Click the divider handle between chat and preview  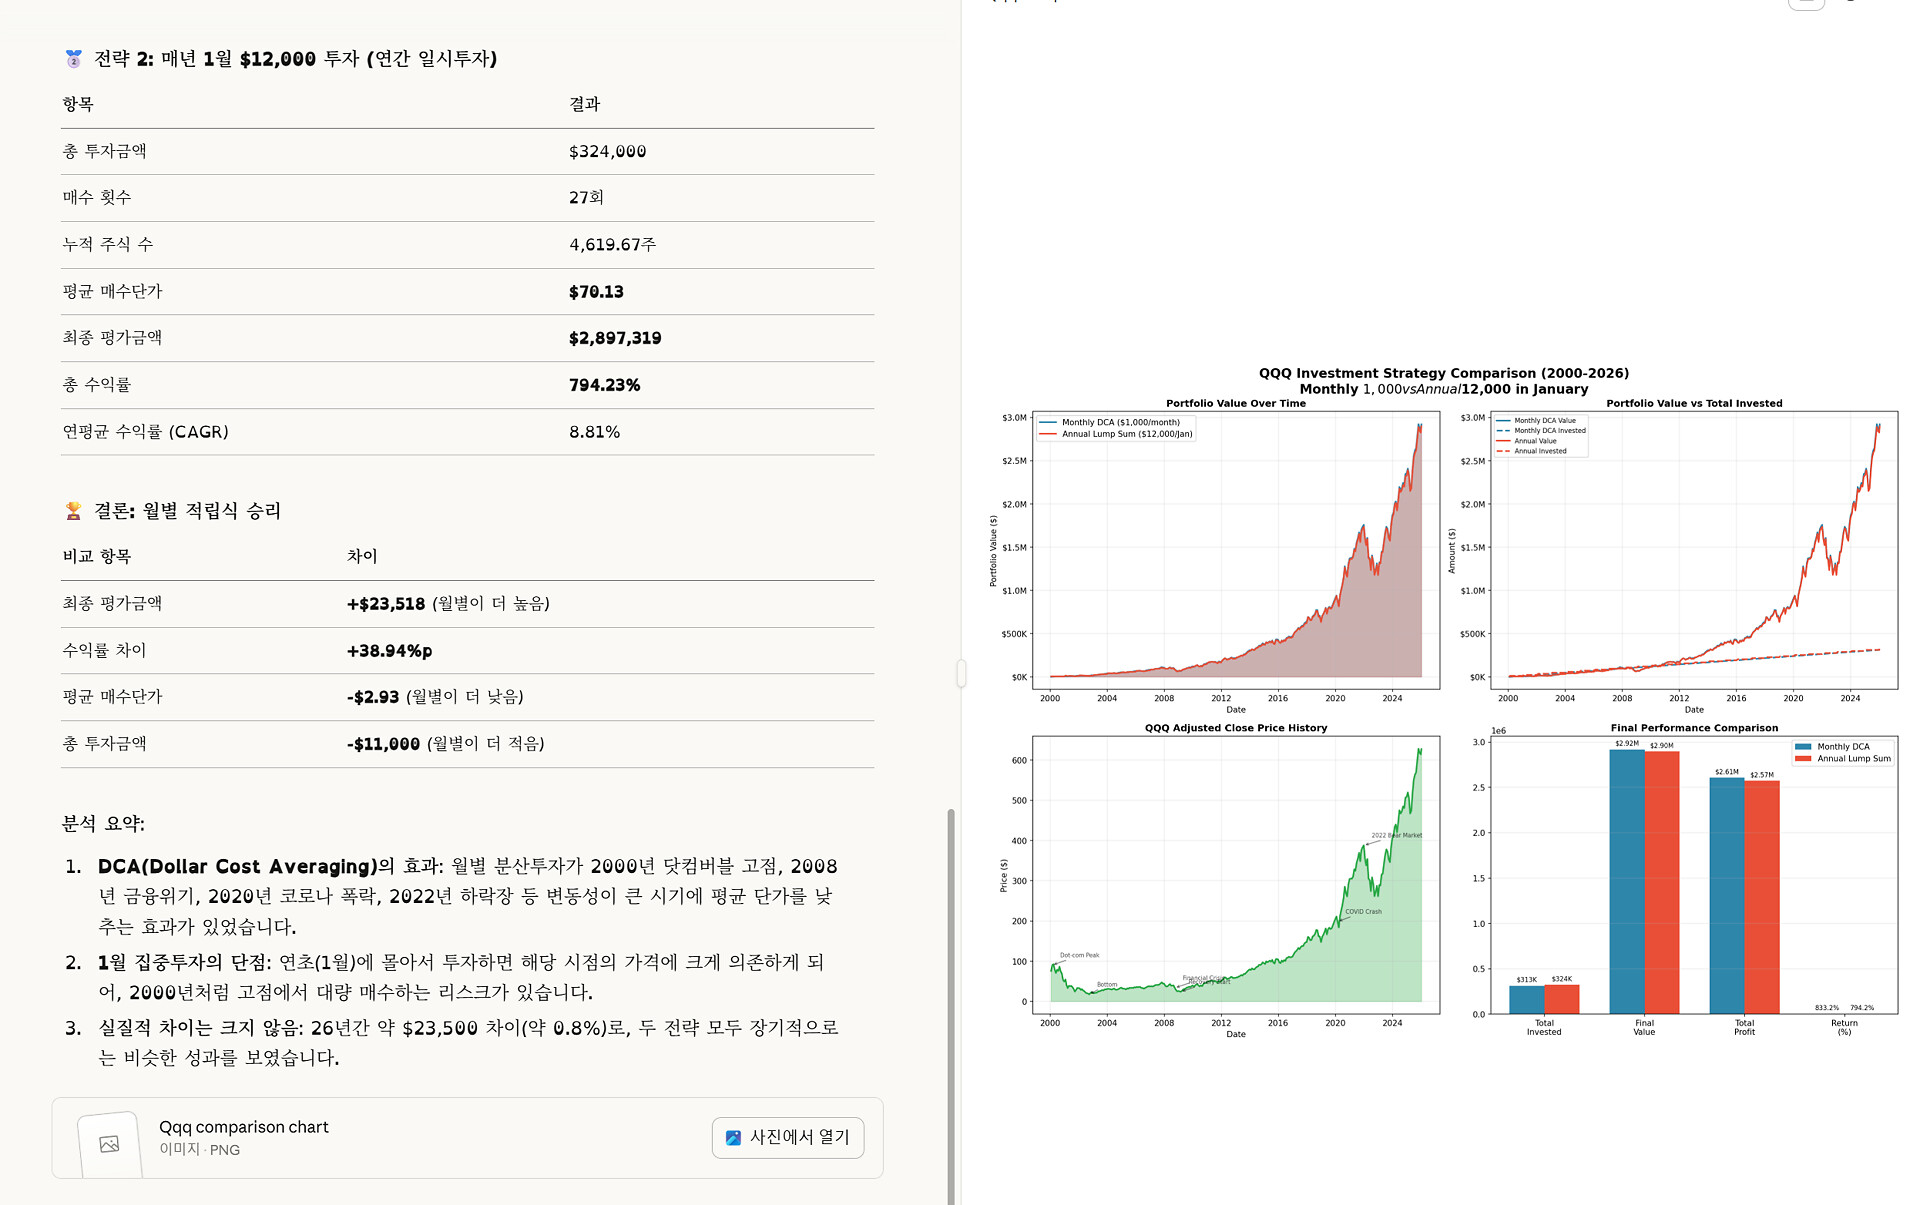tap(961, 673)
